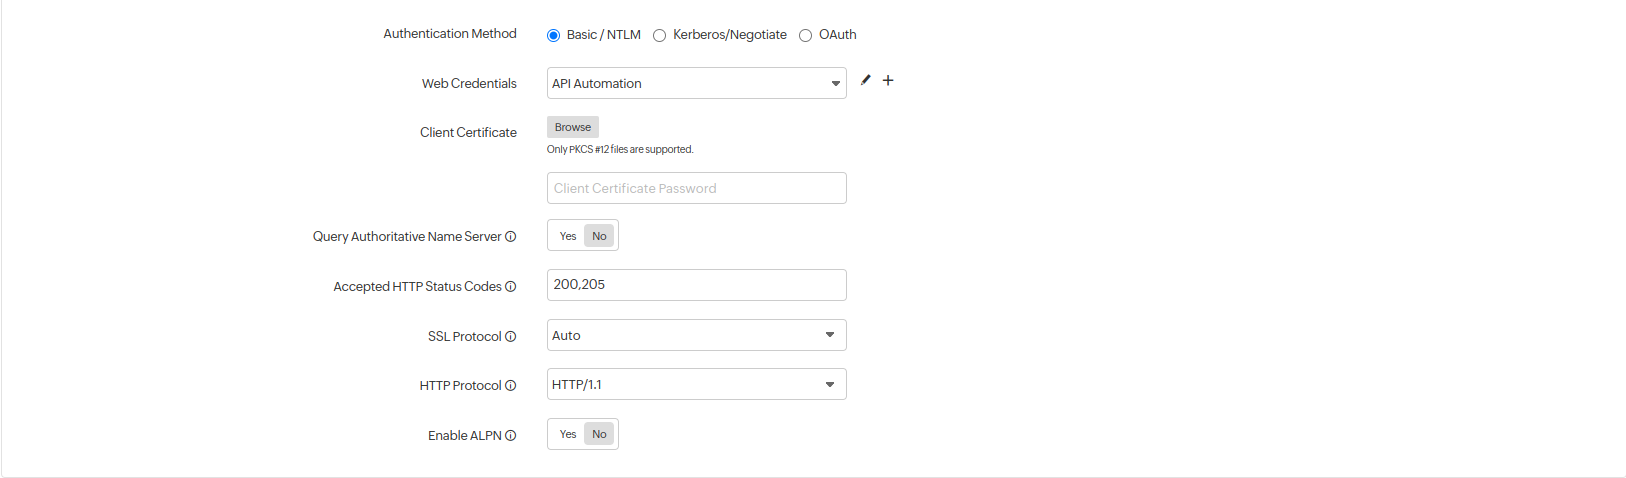Click the SSL Protocol info icon
This screenshot has width=1626, height=478.
(511, 337)
